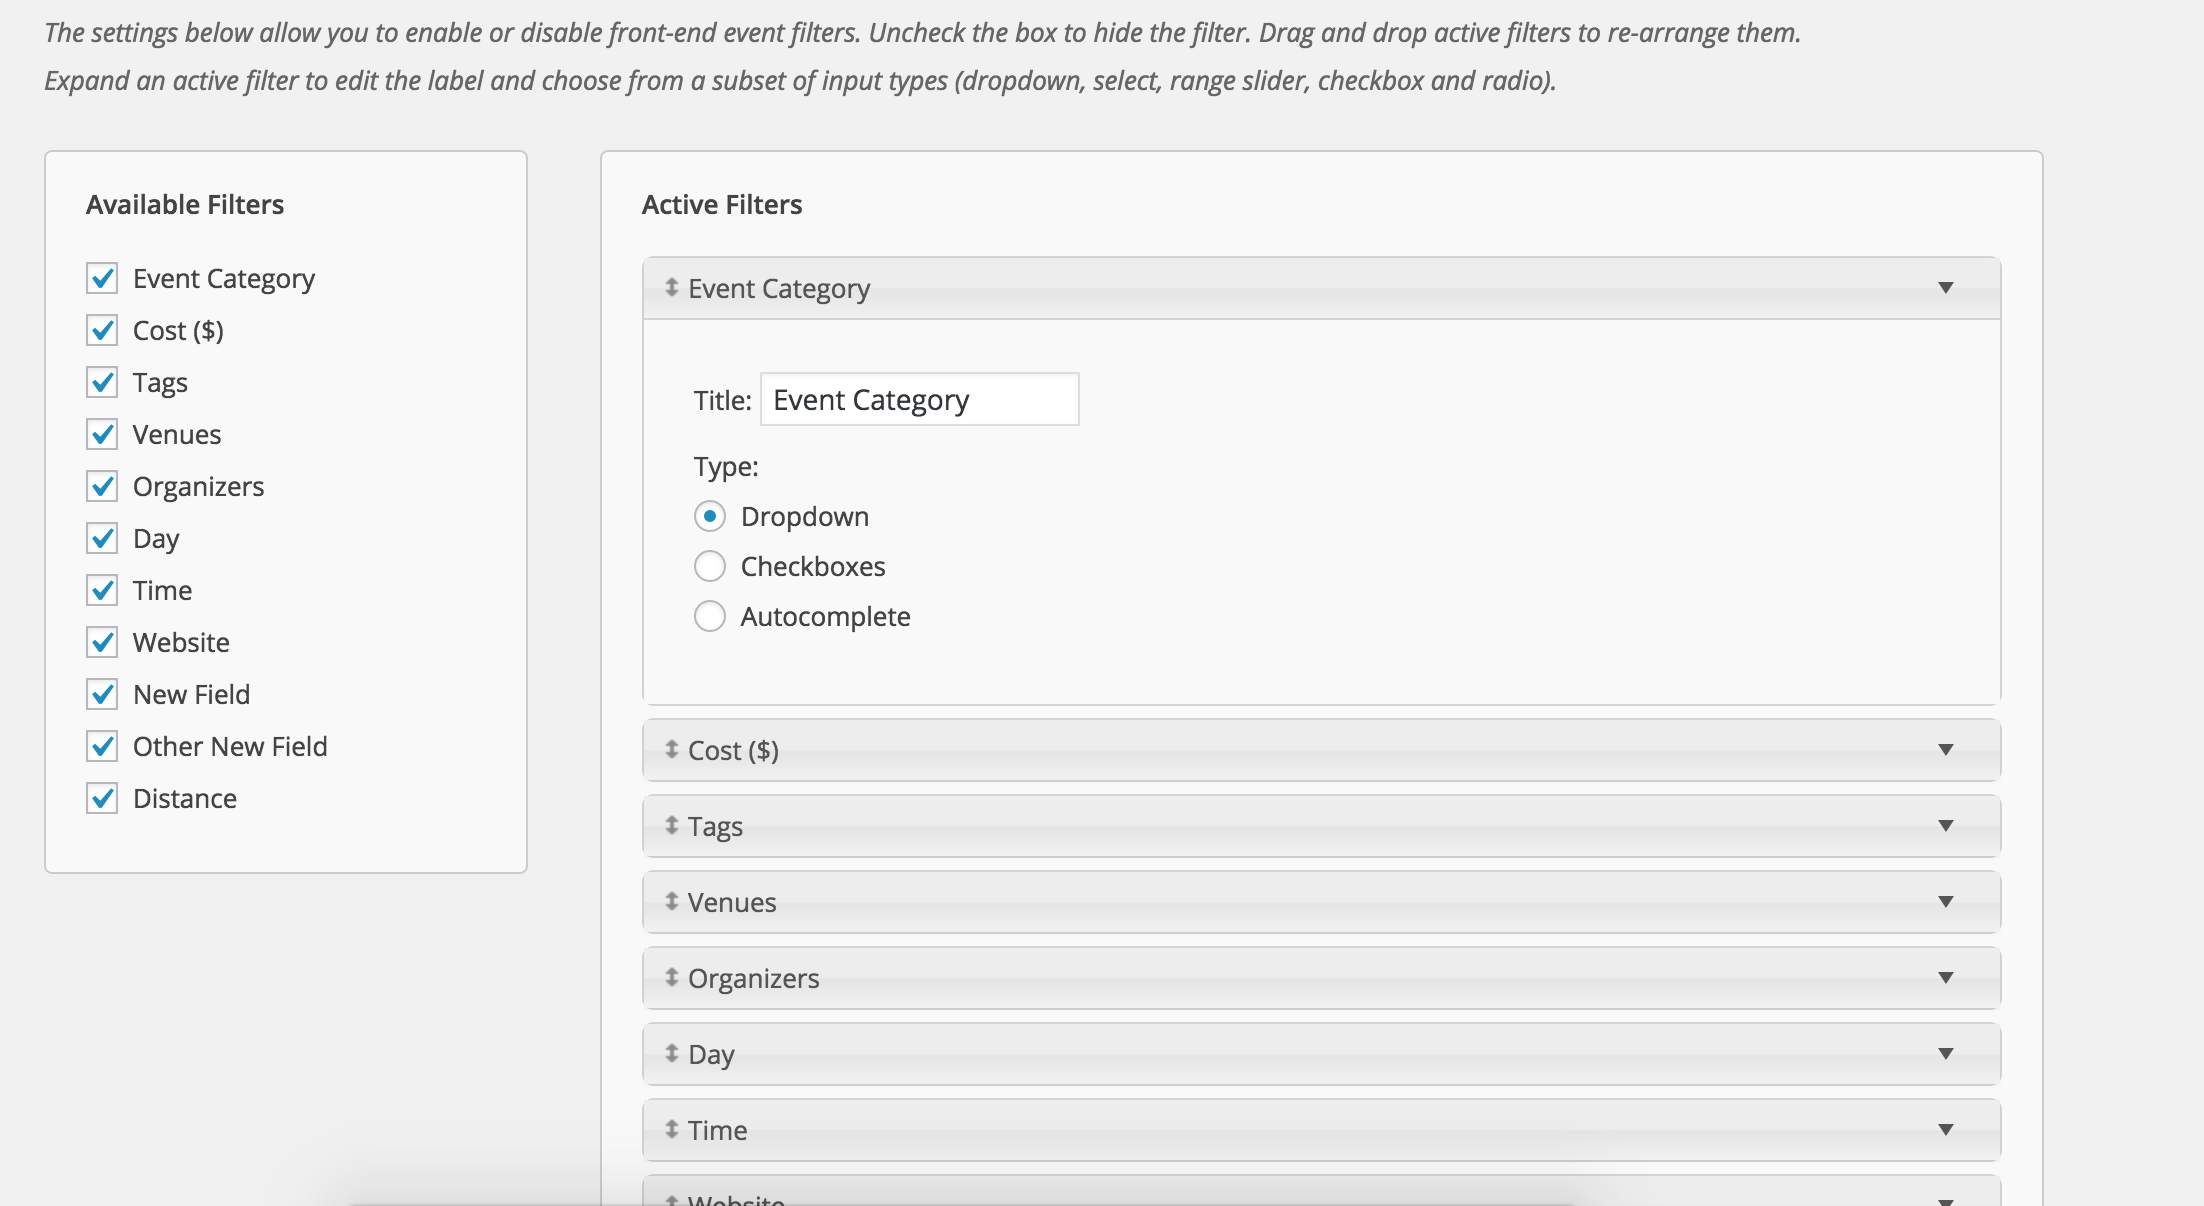Viewport: 2204px width, 1206px height.
Task: Select the Checkboxes type radio option
Action: click(x=710, y=567)
